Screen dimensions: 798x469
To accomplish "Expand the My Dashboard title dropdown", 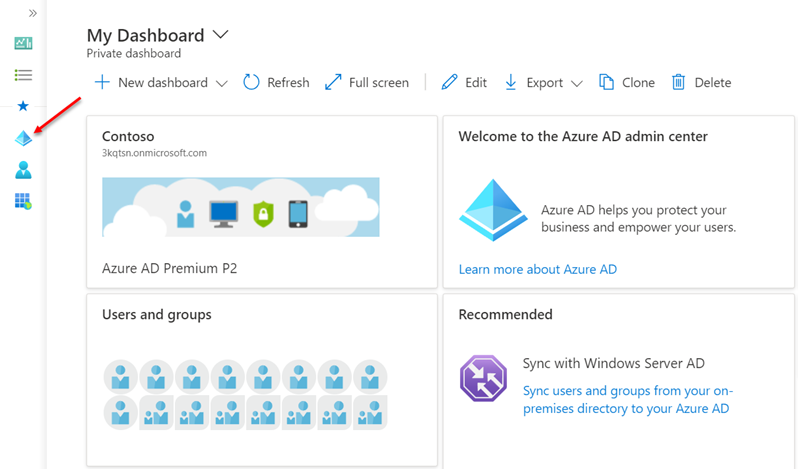I will point(220,35).
